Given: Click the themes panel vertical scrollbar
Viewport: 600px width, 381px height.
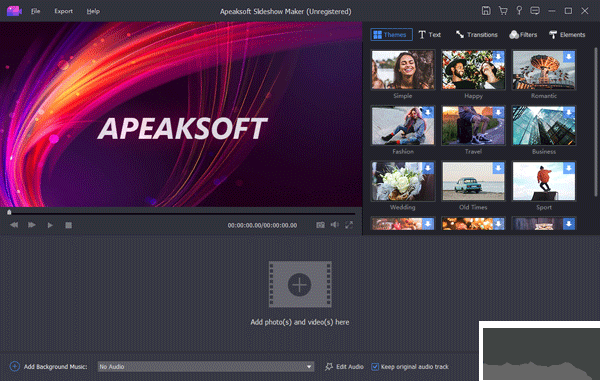Looking at the screenshot, I should tap(595, 122).
